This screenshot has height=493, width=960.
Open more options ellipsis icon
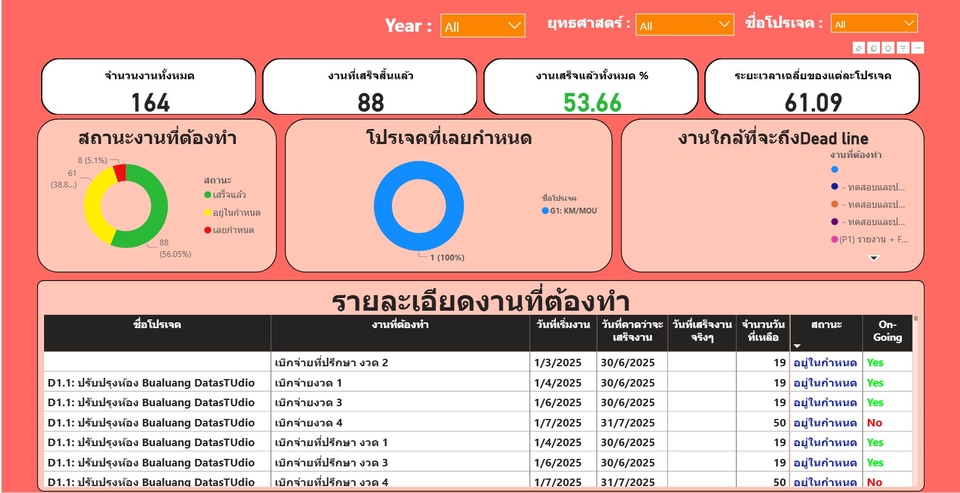click(918, 48)
